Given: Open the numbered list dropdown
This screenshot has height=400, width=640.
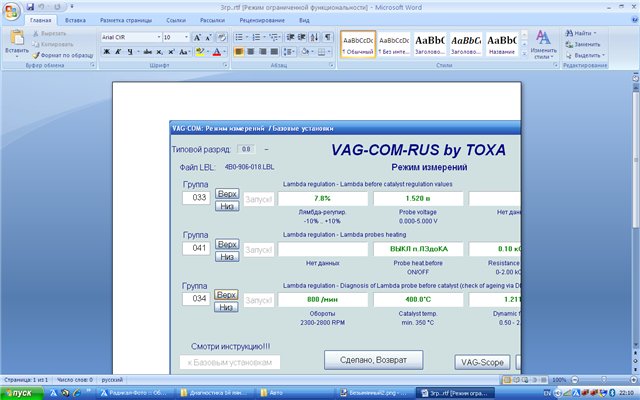Looking at the screenshot, I should coord(264,38).
